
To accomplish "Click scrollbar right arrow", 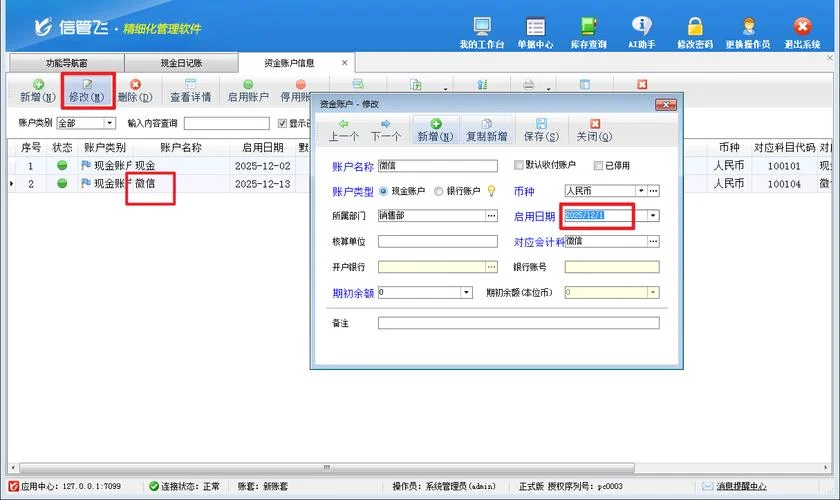I will [x=826, y=468].
